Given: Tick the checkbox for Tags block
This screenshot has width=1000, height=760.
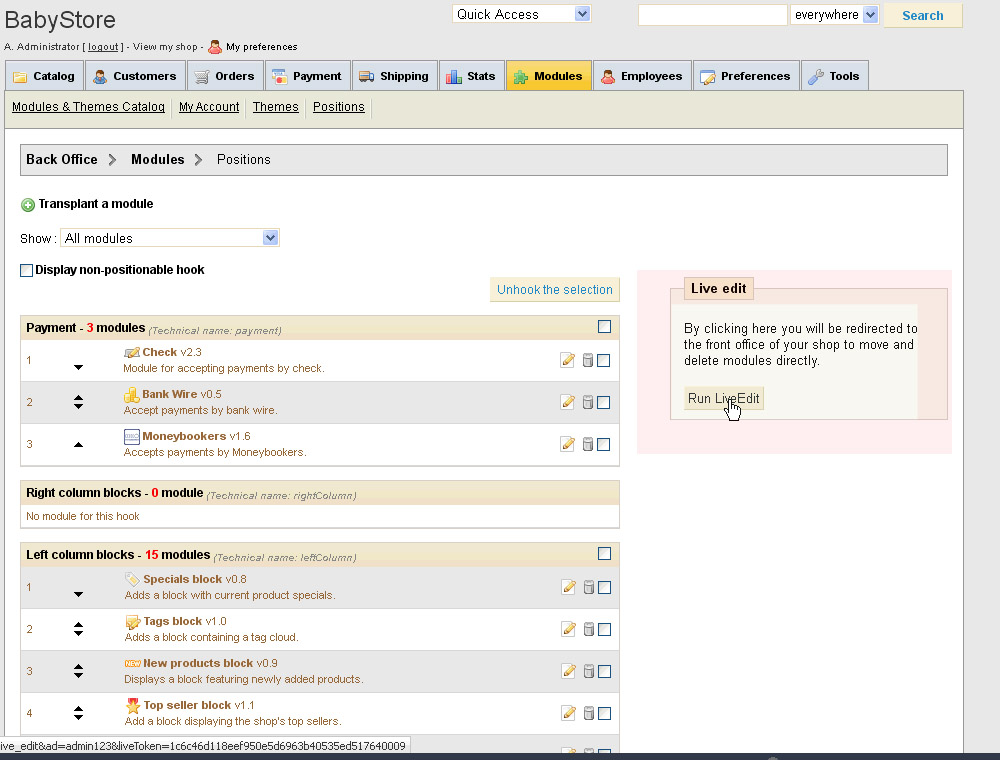Looking at the screenshot, I should point(604,629).
